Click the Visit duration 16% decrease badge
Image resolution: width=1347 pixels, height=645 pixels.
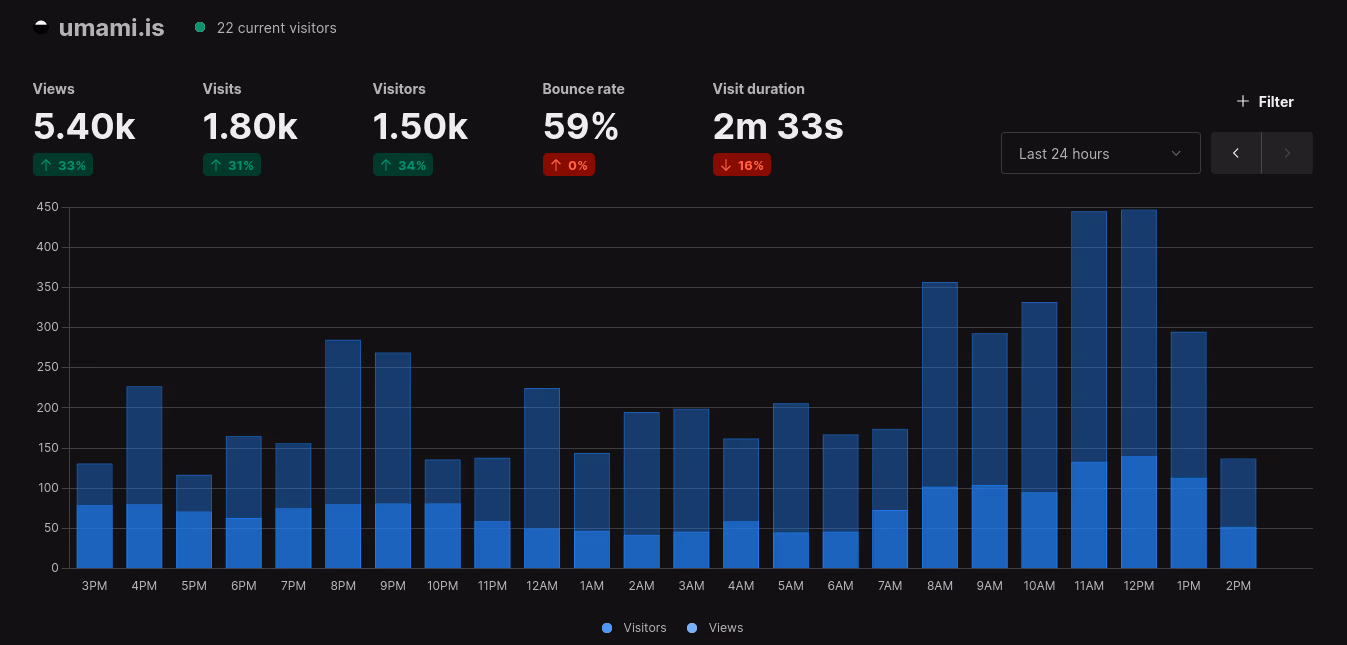tap(742, 165)
